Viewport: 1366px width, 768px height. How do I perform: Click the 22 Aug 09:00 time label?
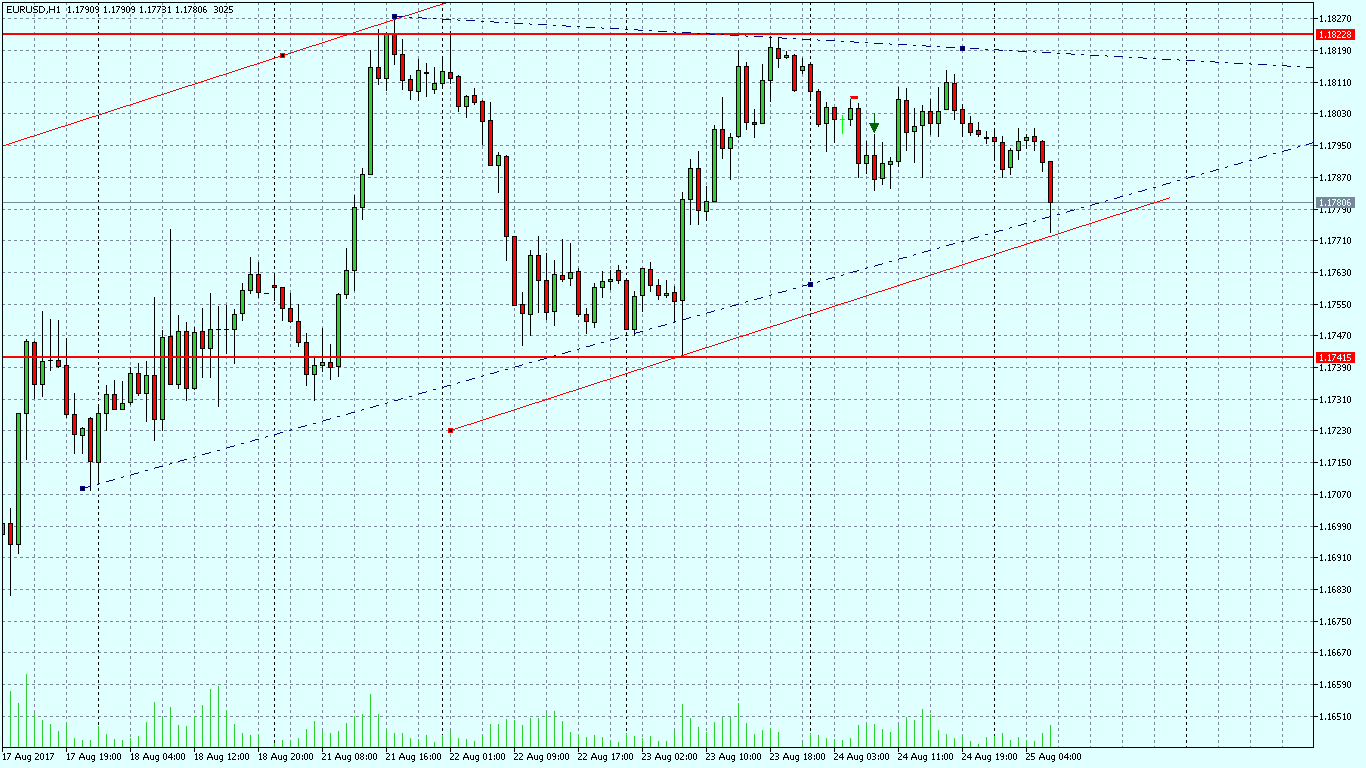(x=540, y=757)
